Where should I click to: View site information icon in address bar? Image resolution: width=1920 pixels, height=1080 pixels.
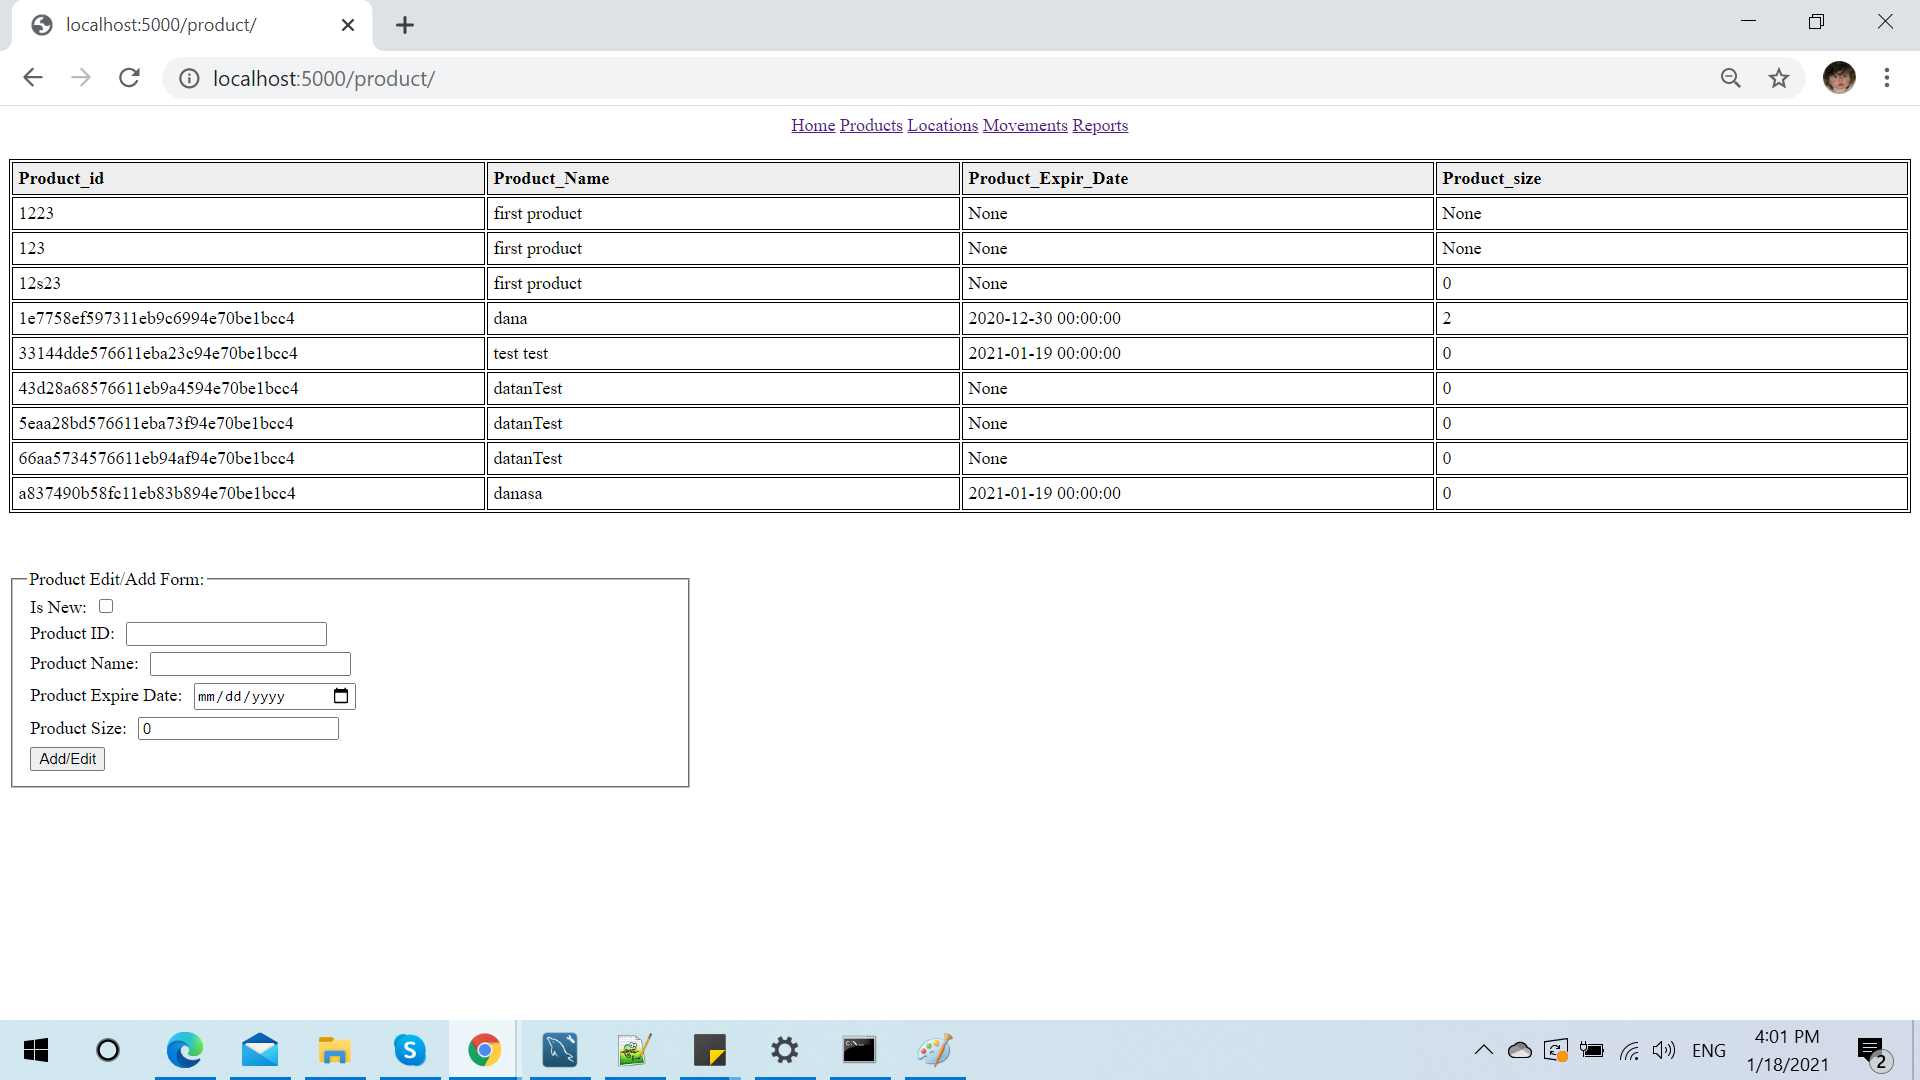[x=189, y=78]
